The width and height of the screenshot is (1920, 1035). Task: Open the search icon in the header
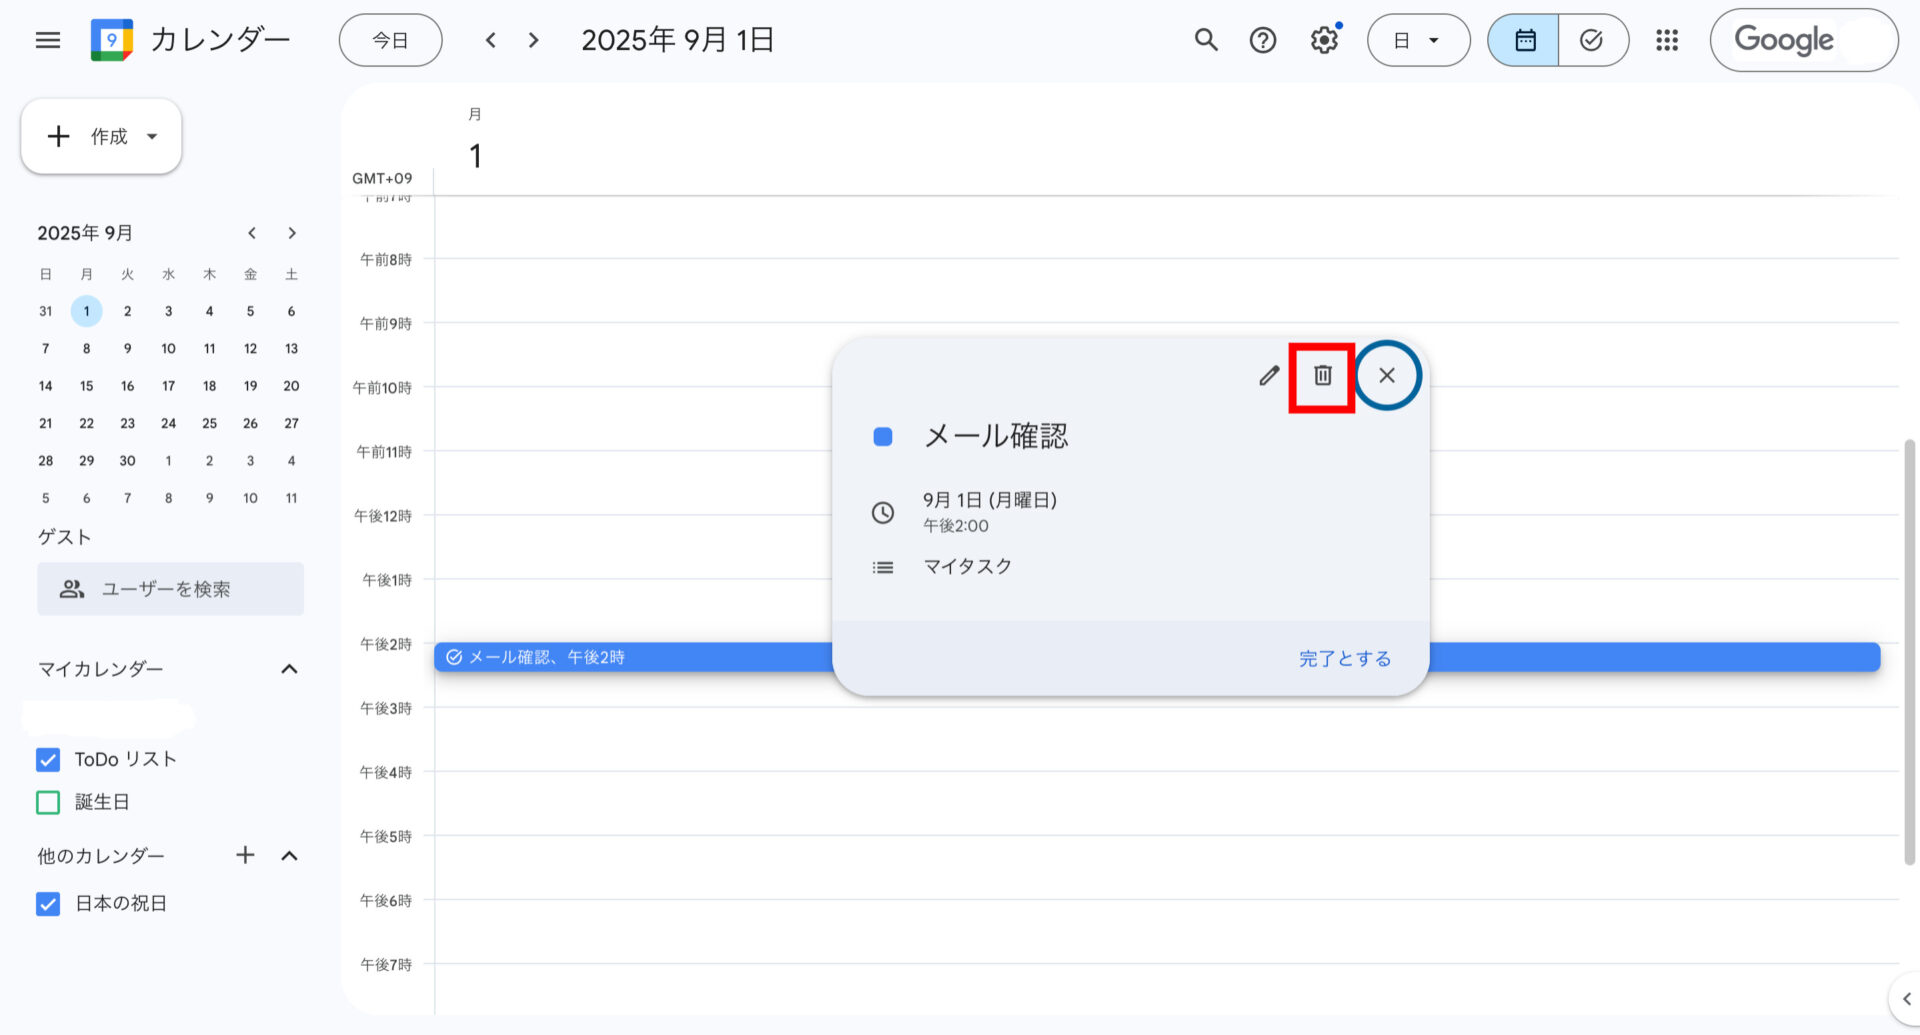coord(1204,40)
